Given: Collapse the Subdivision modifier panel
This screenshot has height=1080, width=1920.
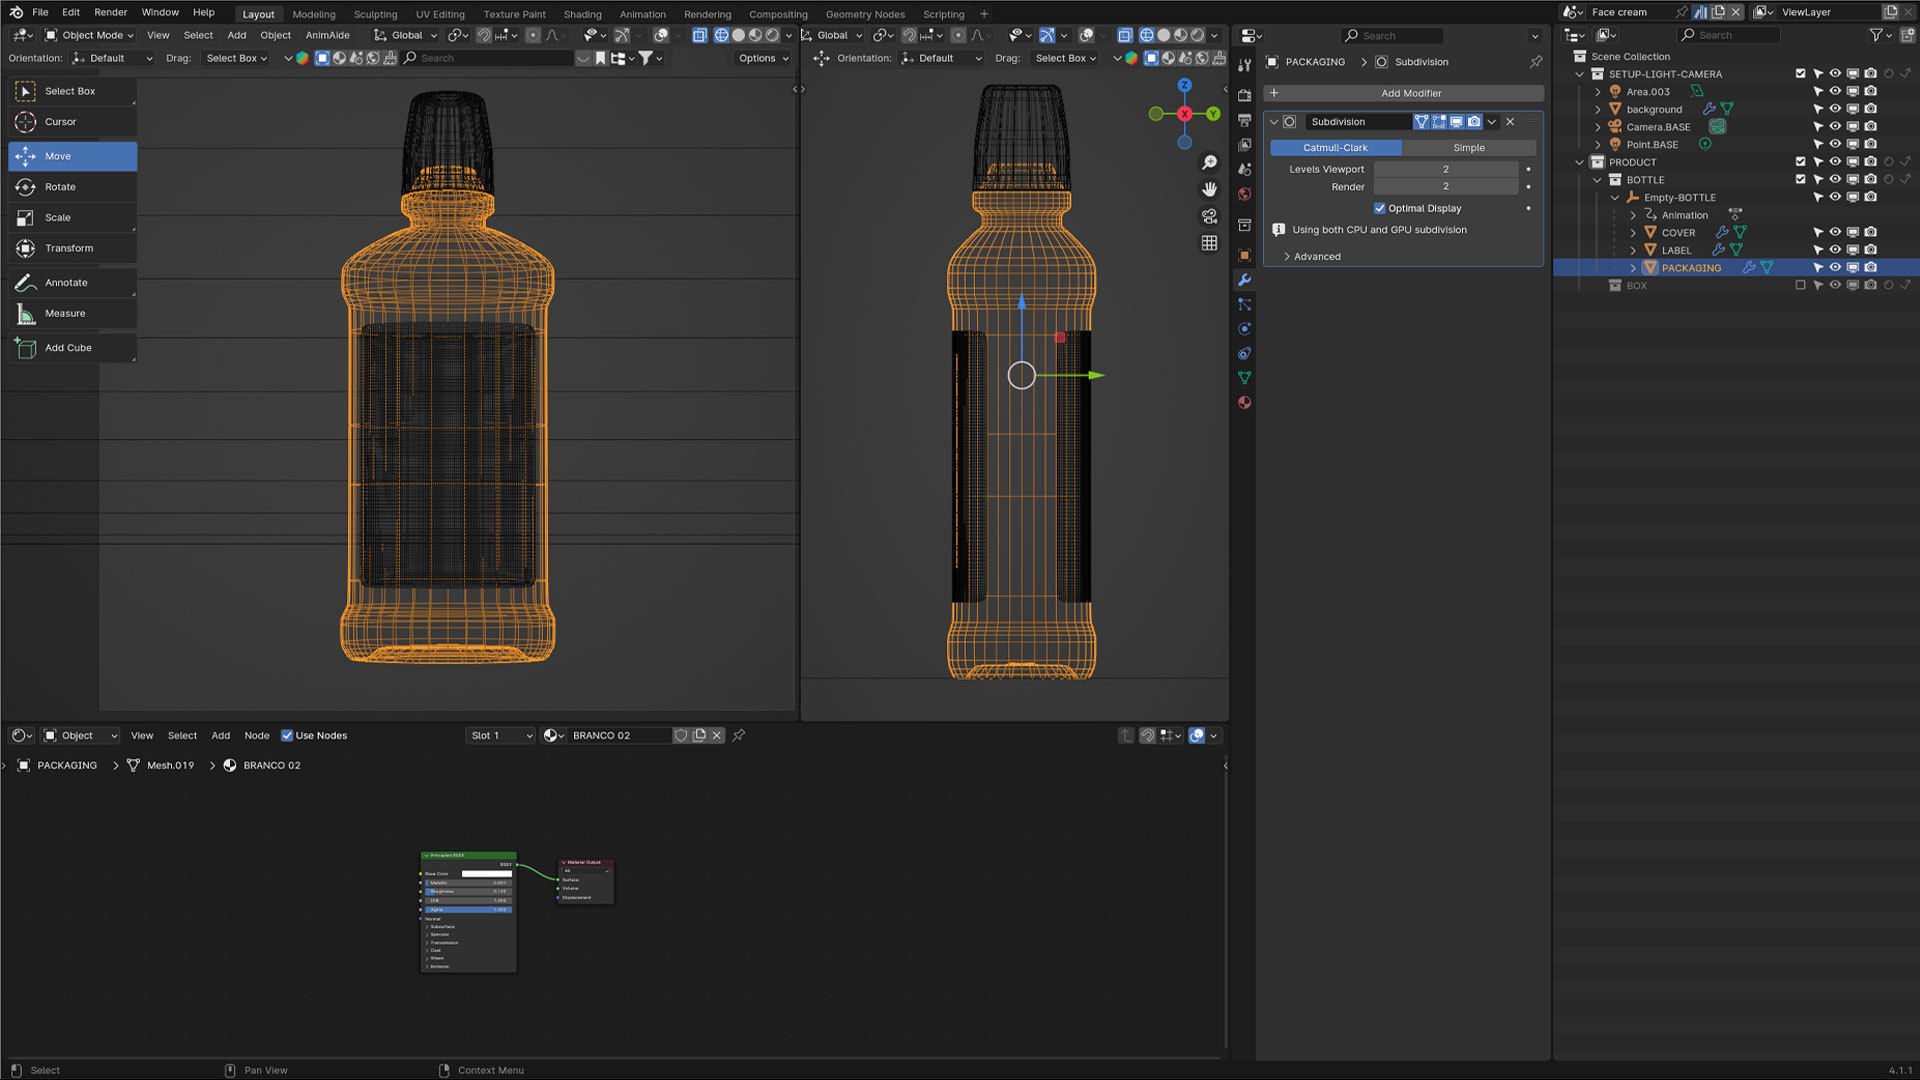Looking at the screenshot, I should pyautogui.click(x=1273, y=122).
